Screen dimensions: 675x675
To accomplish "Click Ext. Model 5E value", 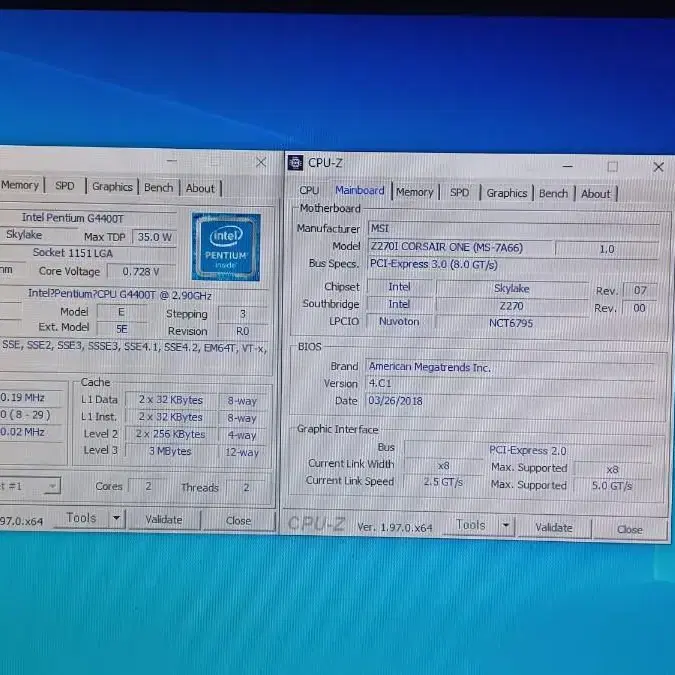I will [x=122, y=329].
